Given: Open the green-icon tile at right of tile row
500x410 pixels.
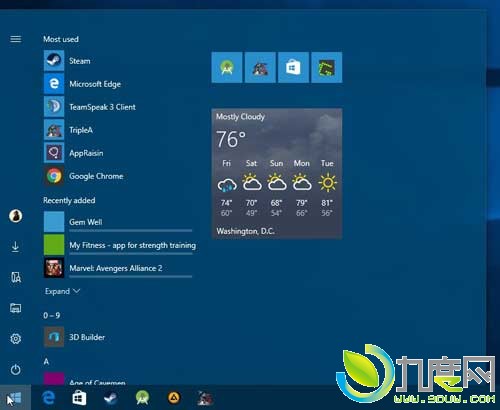Looking at the screenshot, I should point(327,67).
